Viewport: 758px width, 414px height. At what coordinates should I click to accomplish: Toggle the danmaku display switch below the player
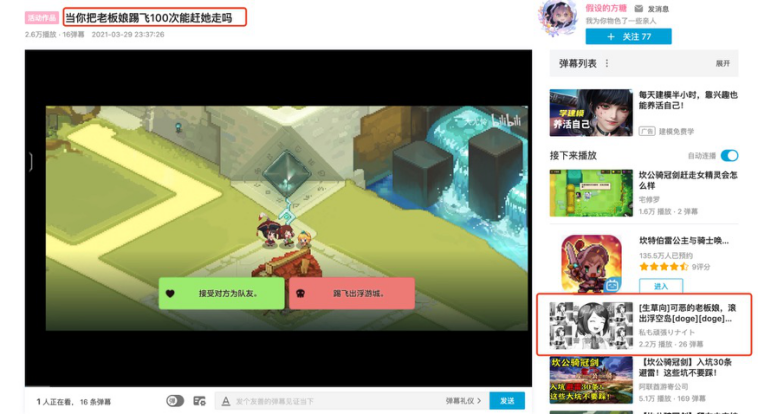click(x=175, y=401)
